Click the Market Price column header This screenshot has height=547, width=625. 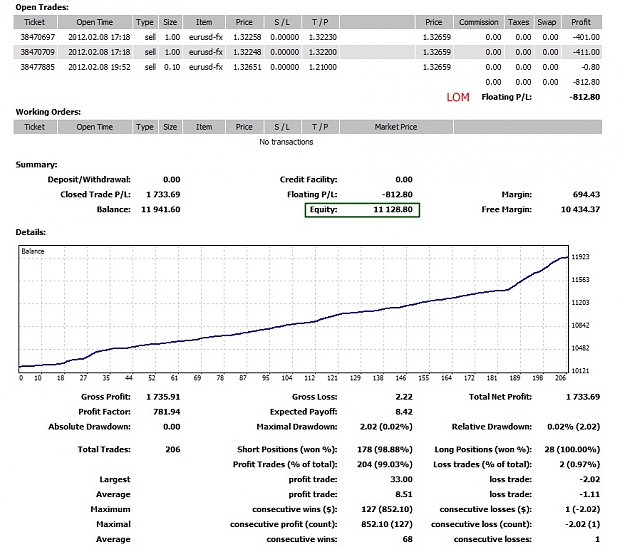396,127
